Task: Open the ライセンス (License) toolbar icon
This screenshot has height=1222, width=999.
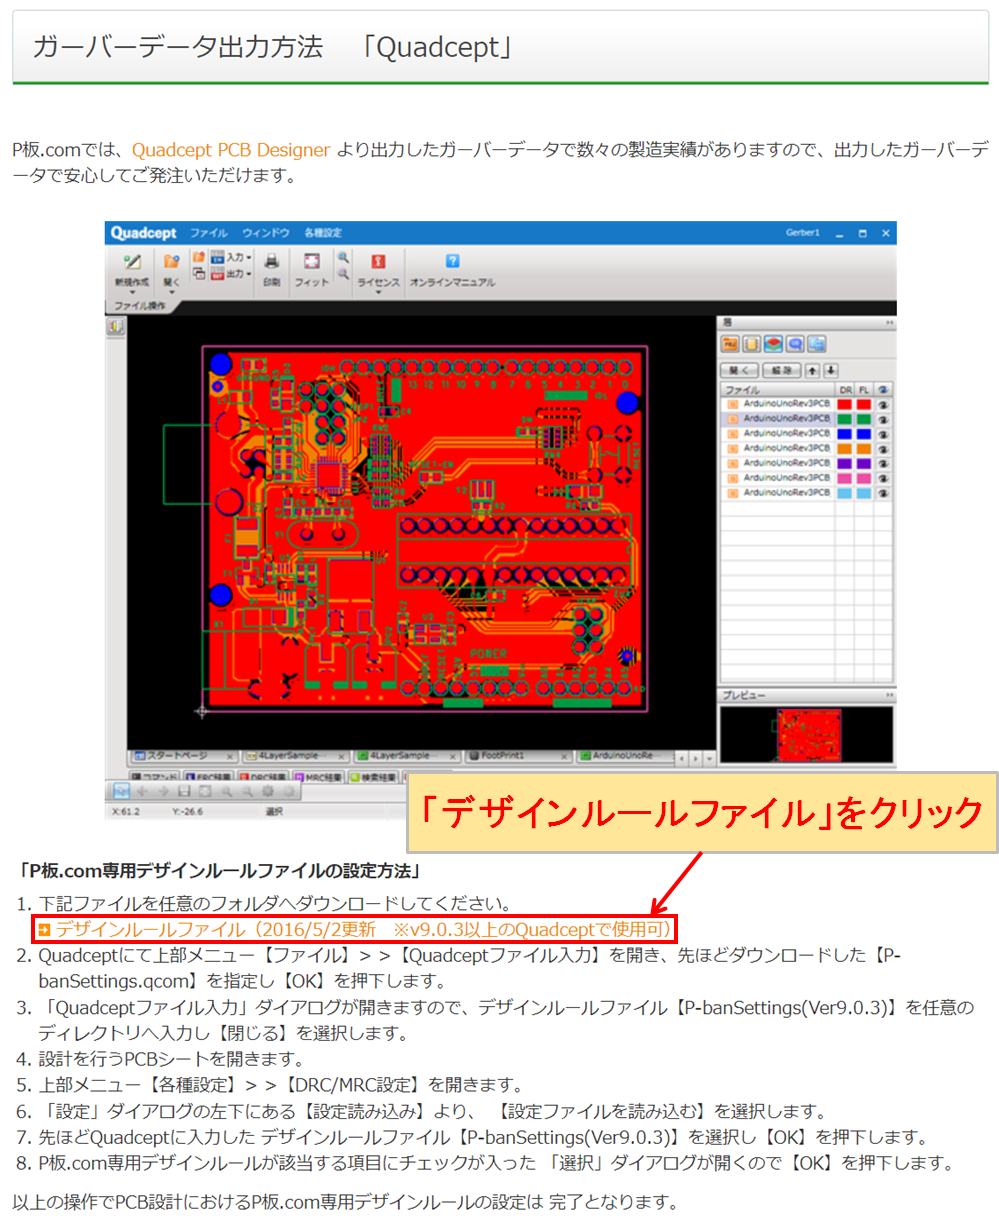Action: (x=377, y=262)
